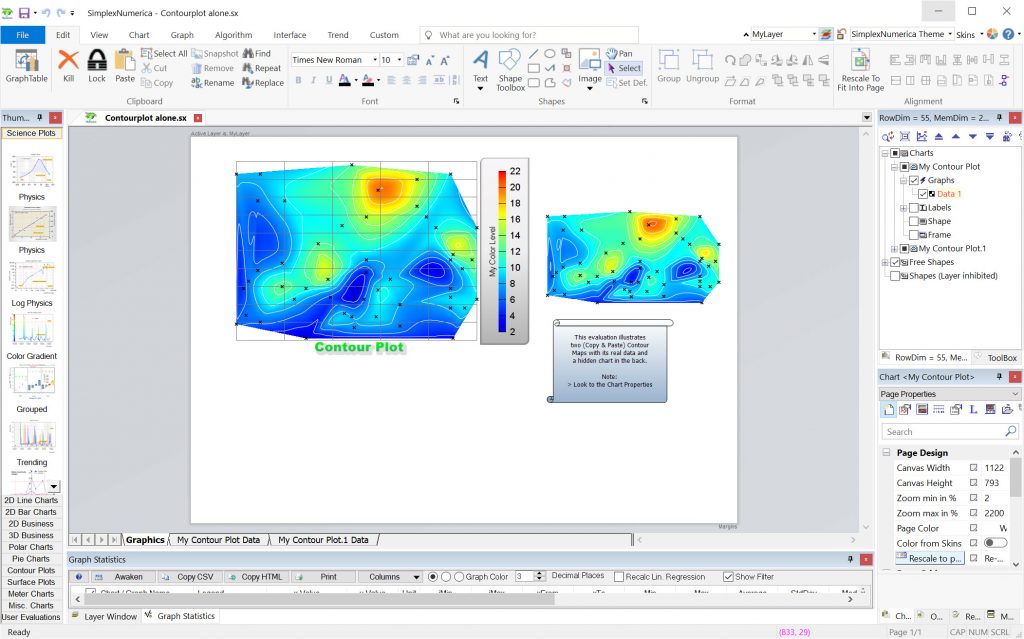
Task: Click the Snapshot tool
Action: coord(215,54)
